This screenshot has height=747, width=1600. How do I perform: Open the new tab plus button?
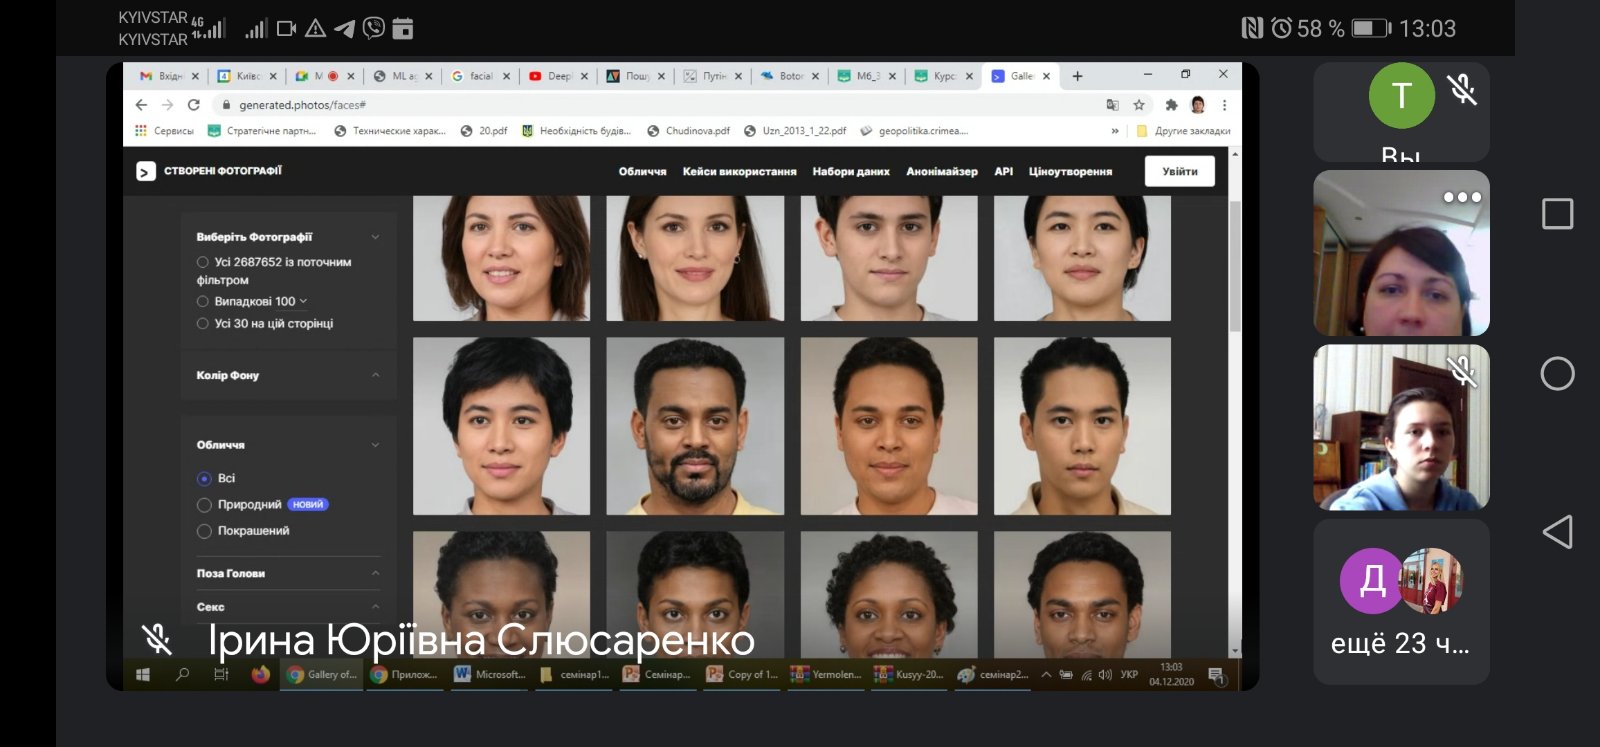(1077, 76)
